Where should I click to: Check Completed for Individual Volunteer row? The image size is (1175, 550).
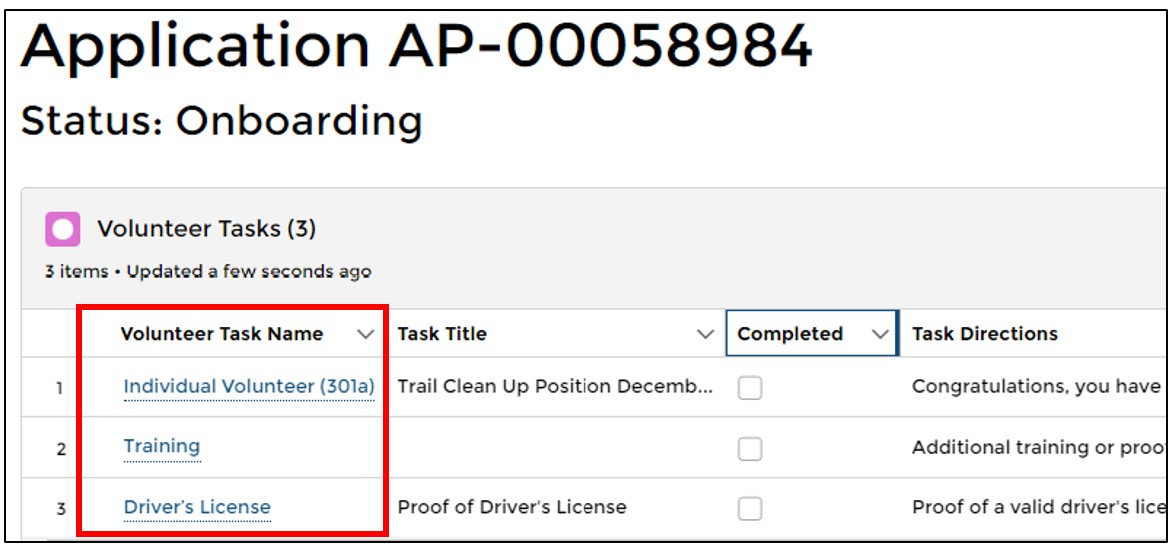749,387
